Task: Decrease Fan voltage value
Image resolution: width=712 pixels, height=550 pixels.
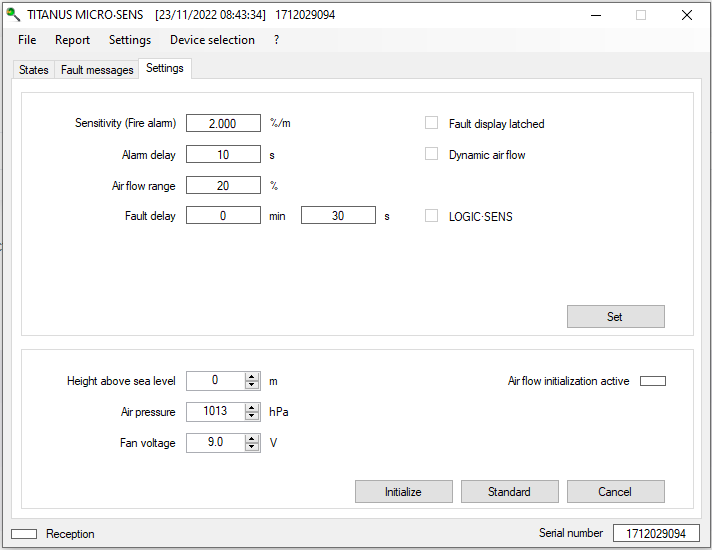Action: (x=252, y=446)
